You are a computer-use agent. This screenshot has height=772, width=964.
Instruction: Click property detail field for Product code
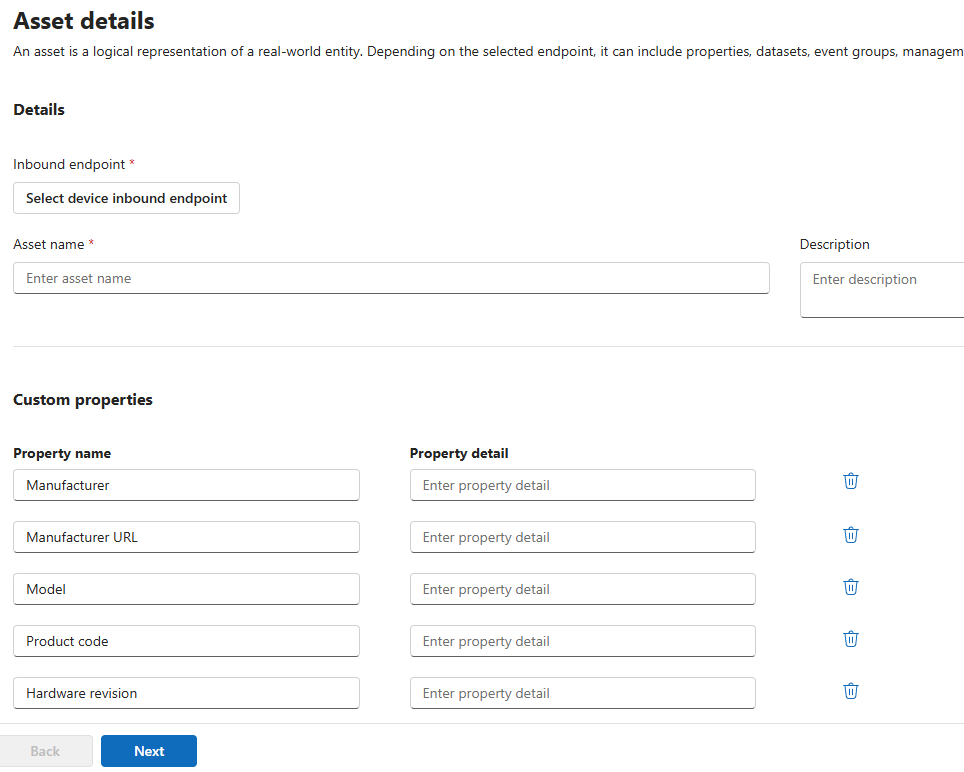pyautogui.click(x=582, y=641)
